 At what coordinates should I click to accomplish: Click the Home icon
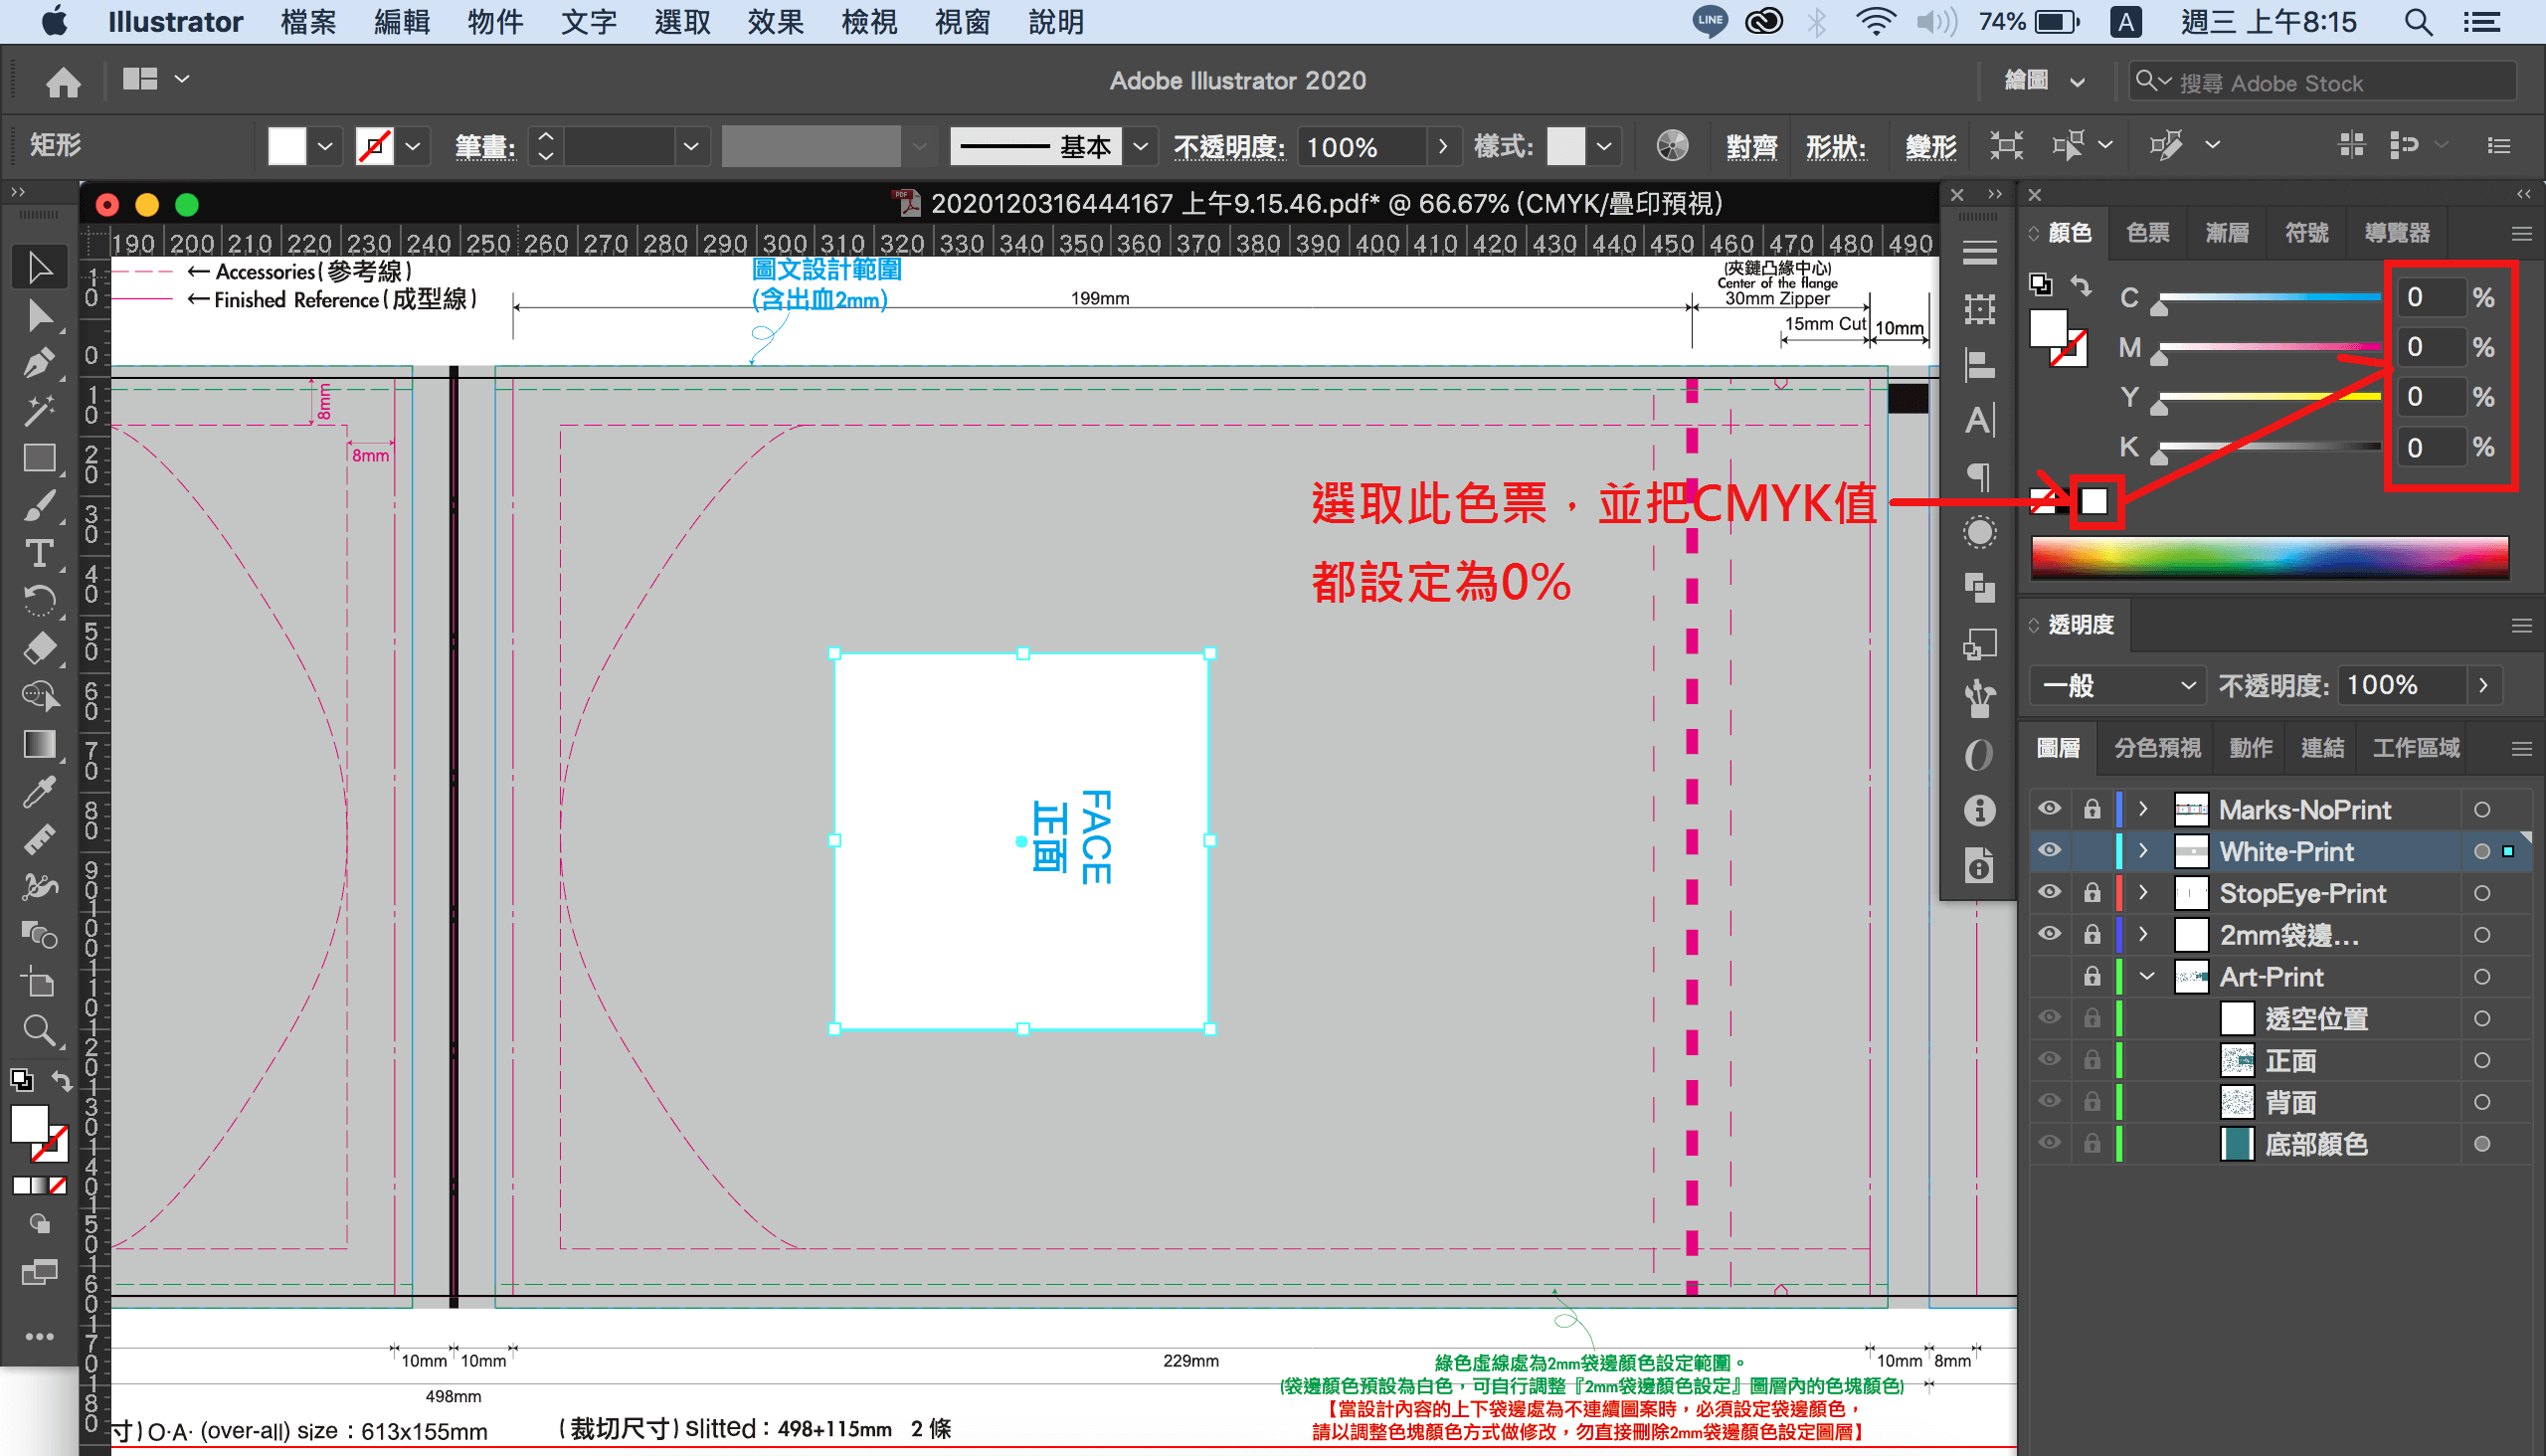pos(63,81)
